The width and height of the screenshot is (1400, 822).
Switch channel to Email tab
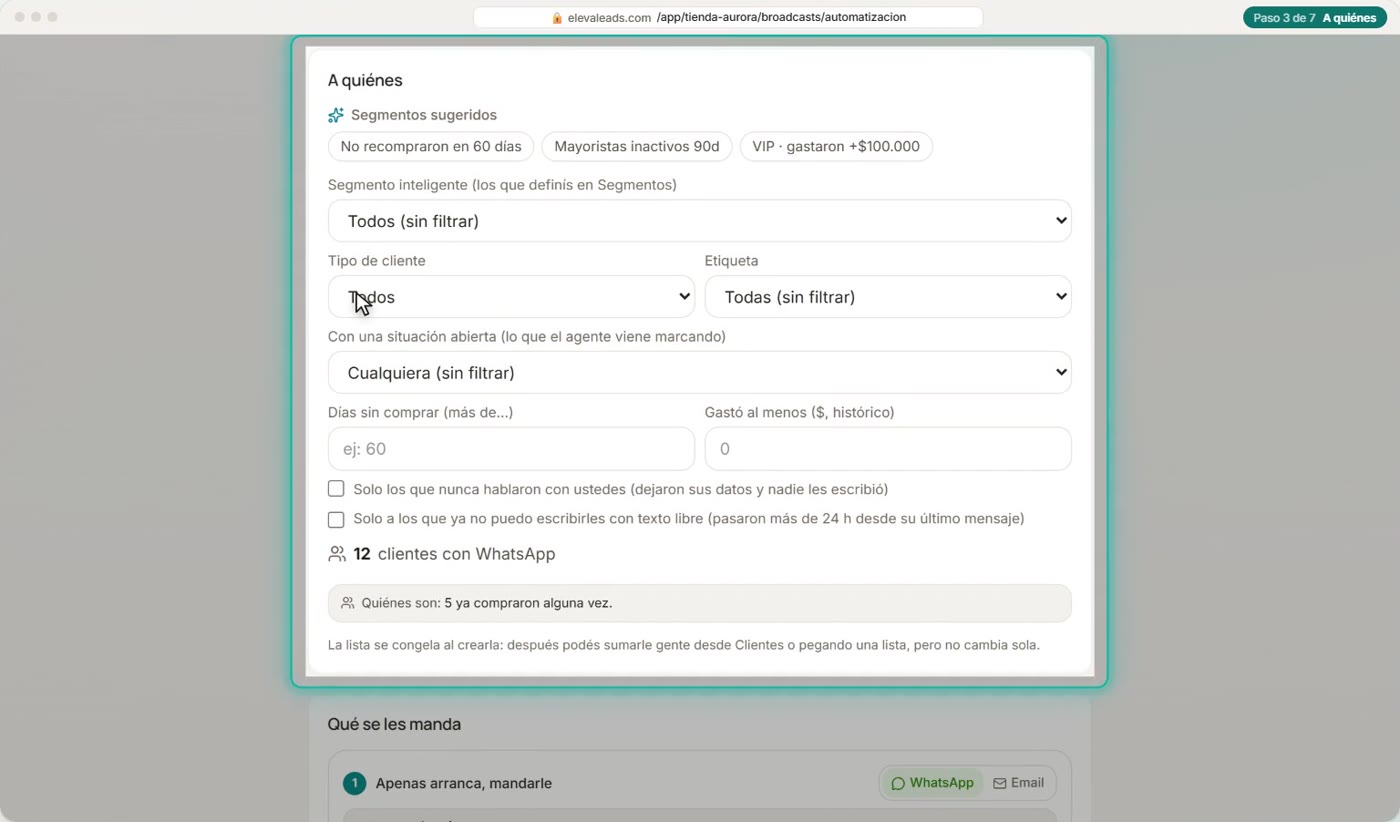(x=1019, y=783)
